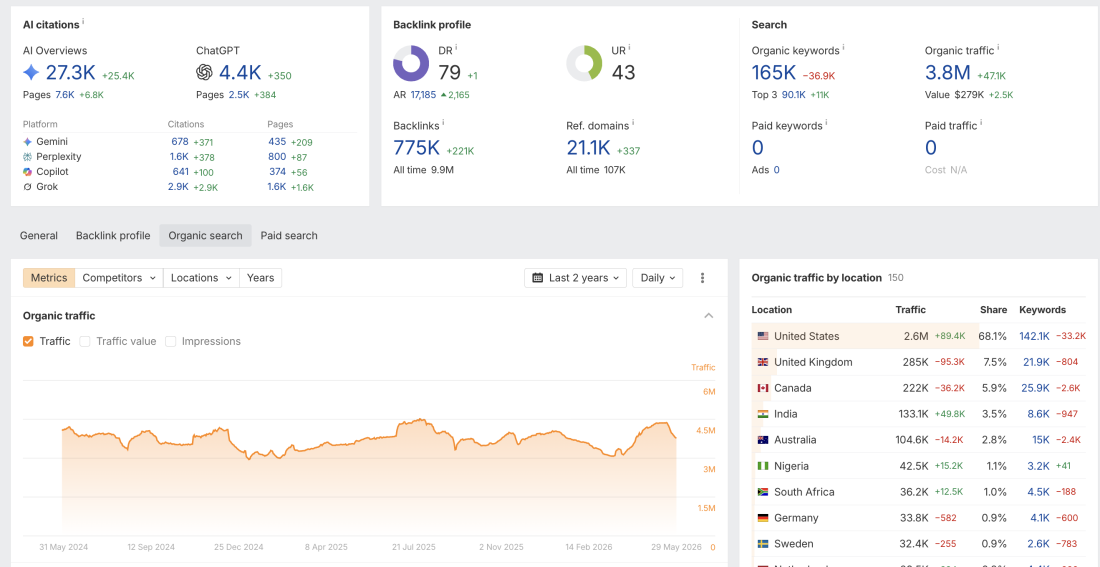This screenshot has width=1100, height=567.
Task: Click the Paid keywords info icon
Action: pyautogui.click(x=826, y=123)
